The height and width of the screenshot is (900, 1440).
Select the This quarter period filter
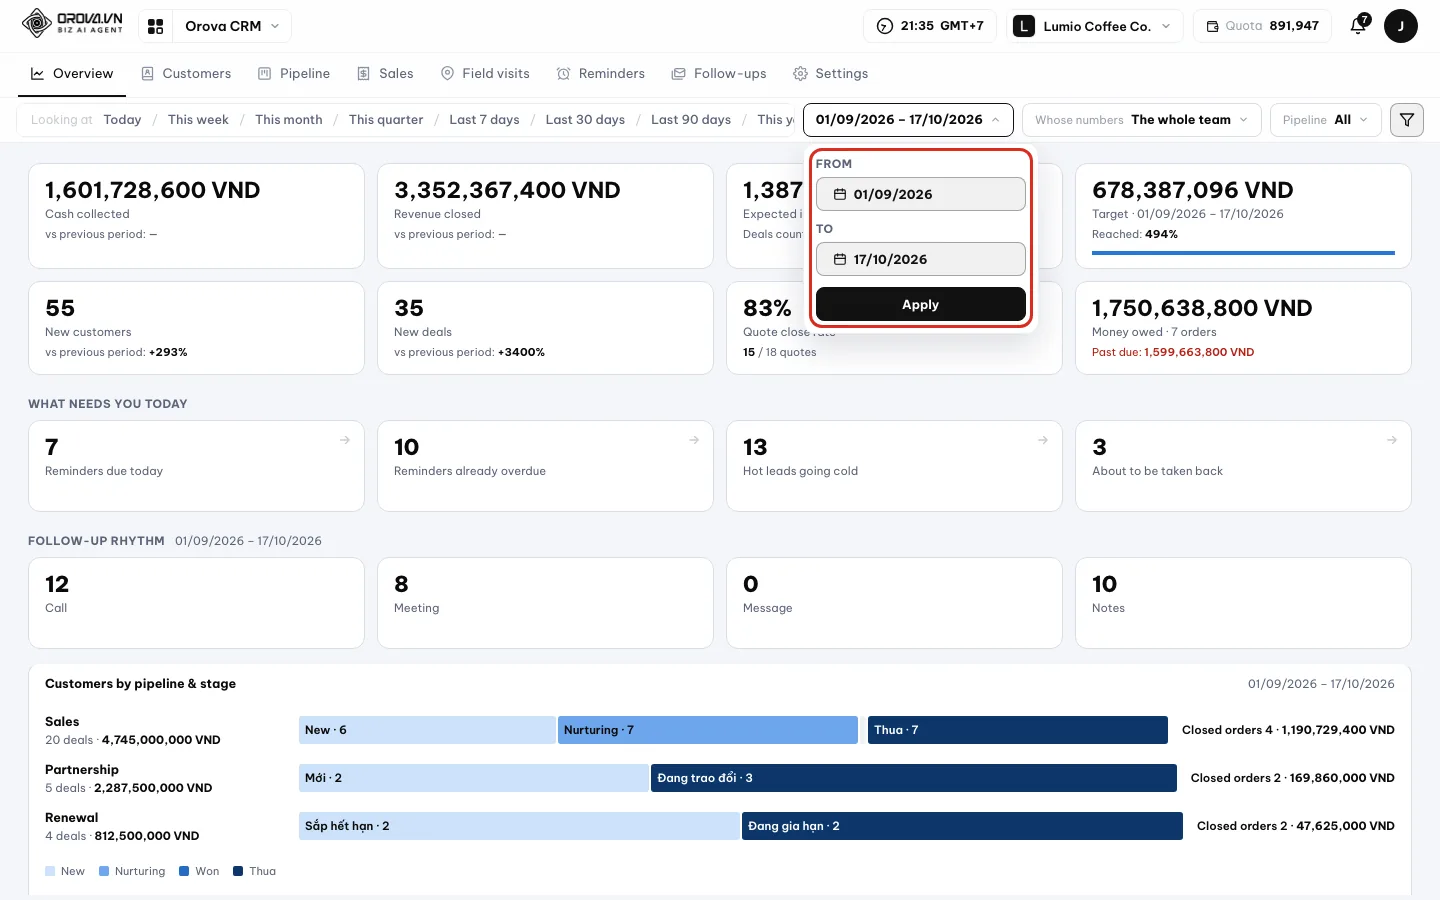tap(386, 120)
